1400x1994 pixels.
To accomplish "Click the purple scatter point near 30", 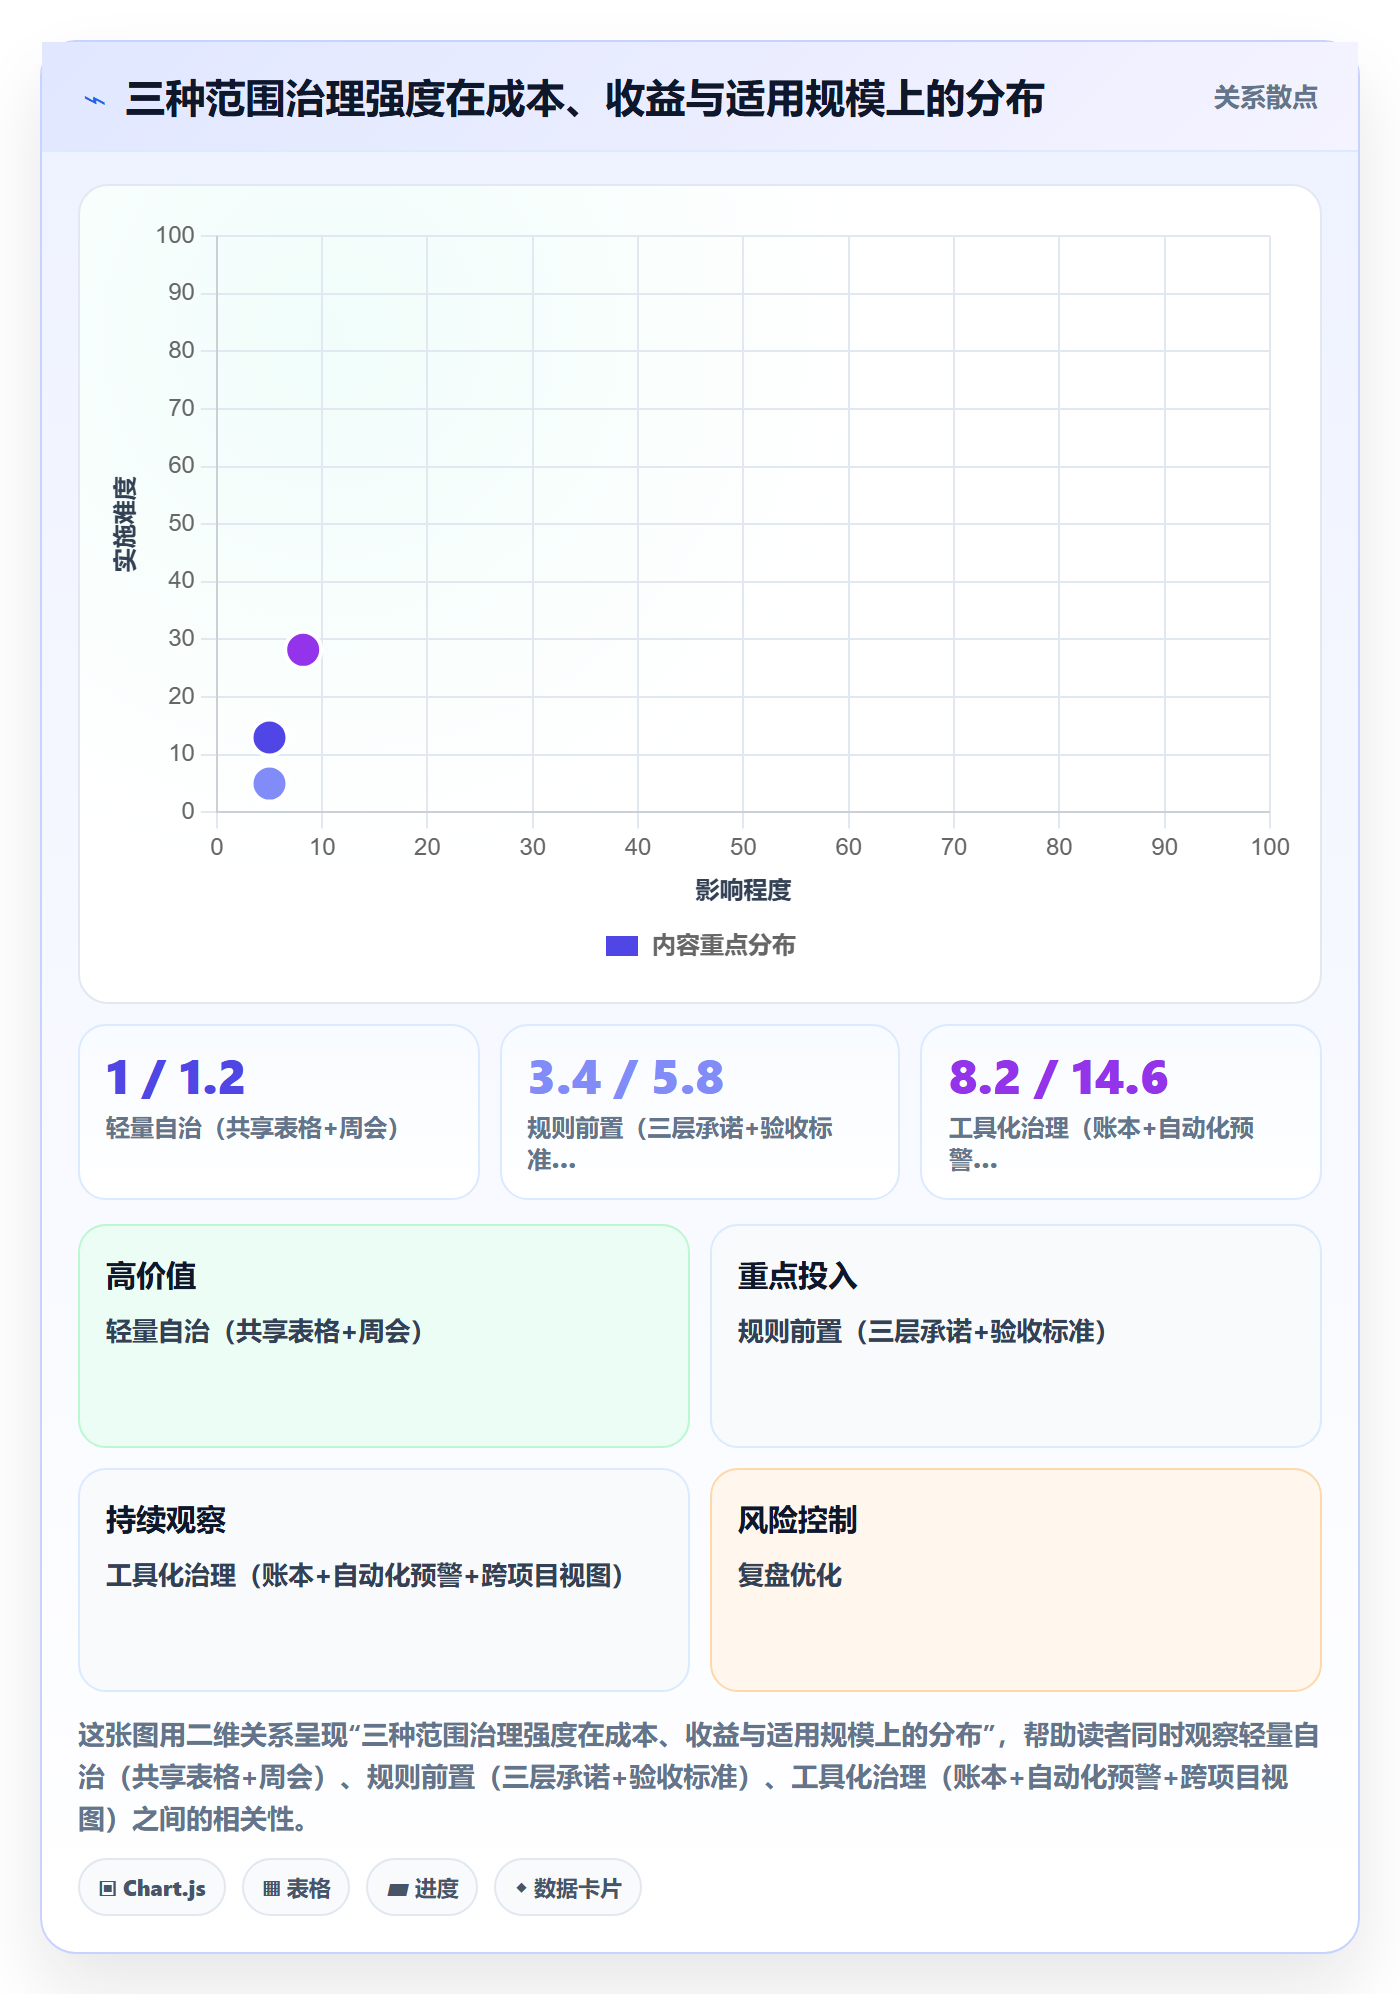I will [303, 650].
